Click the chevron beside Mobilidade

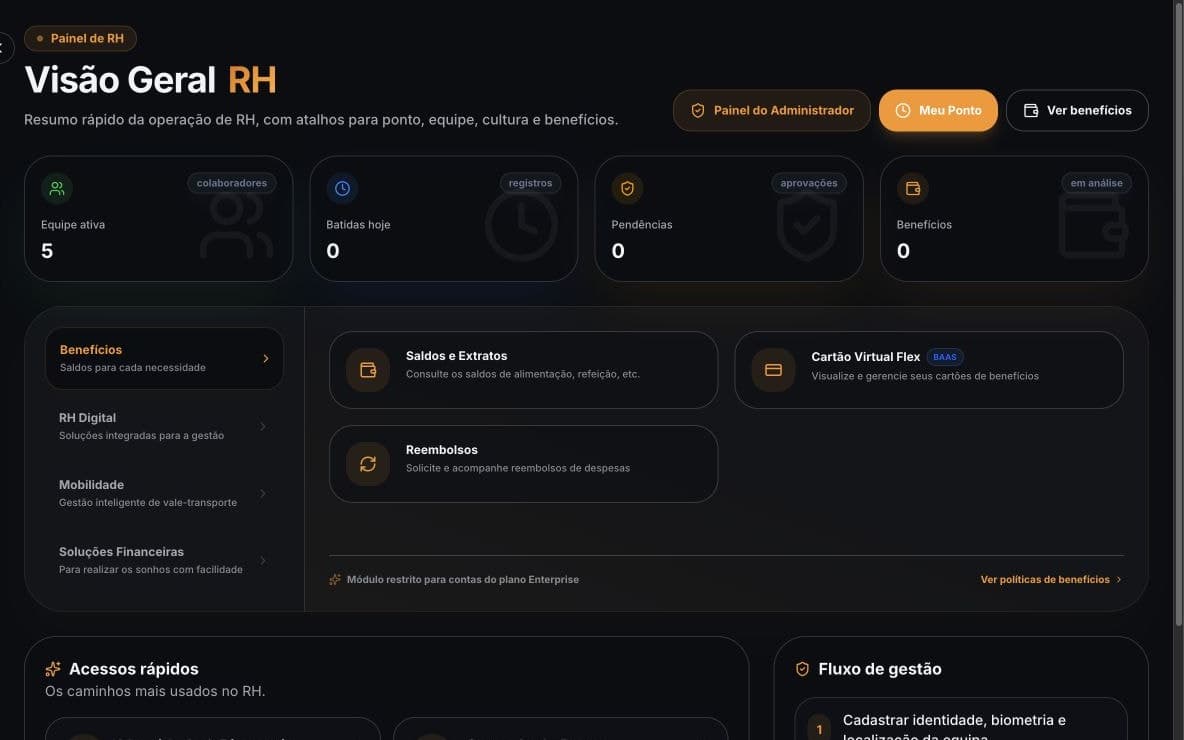pos(263,494)
